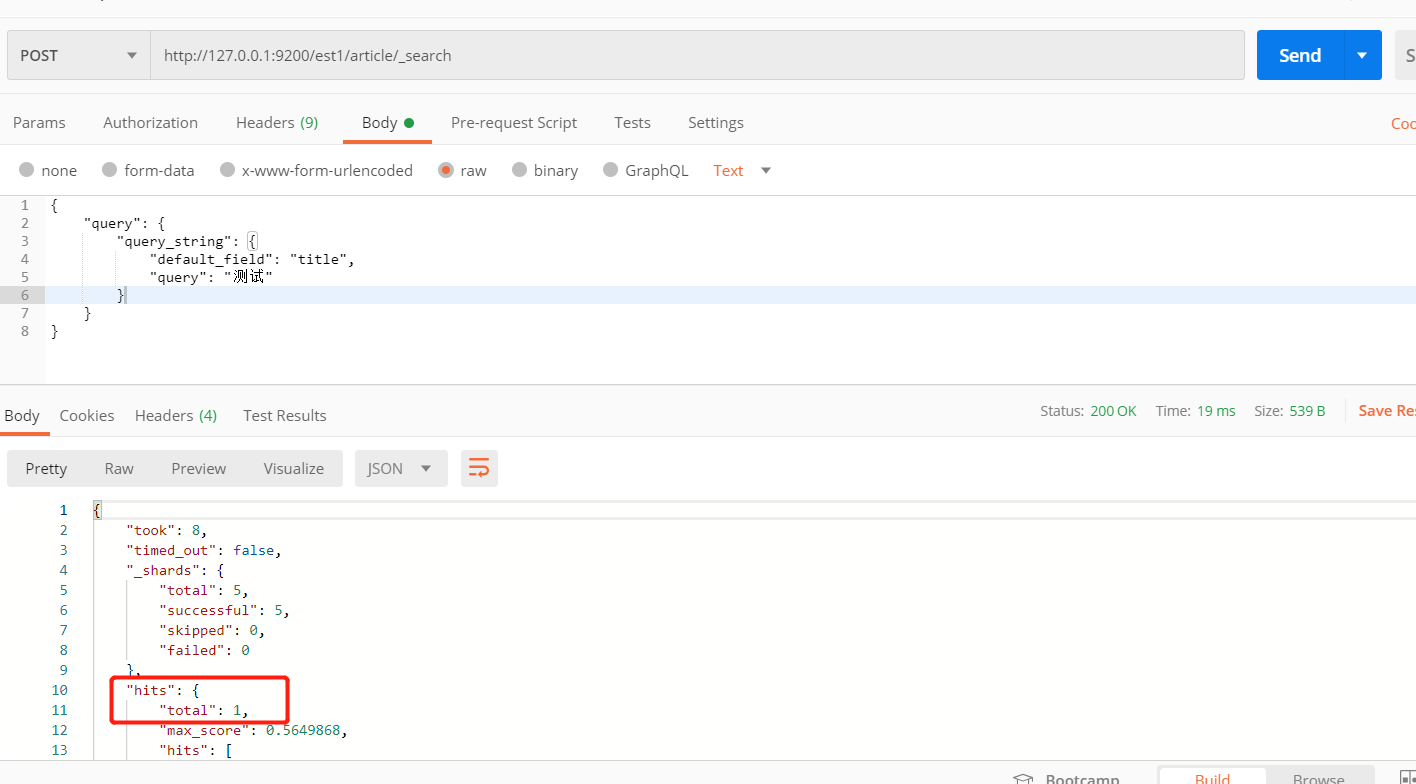The width and height of the screenshot is (1416, 784).
Task: Expand the Send button arrow options
Action: (x=1362, y=55)
